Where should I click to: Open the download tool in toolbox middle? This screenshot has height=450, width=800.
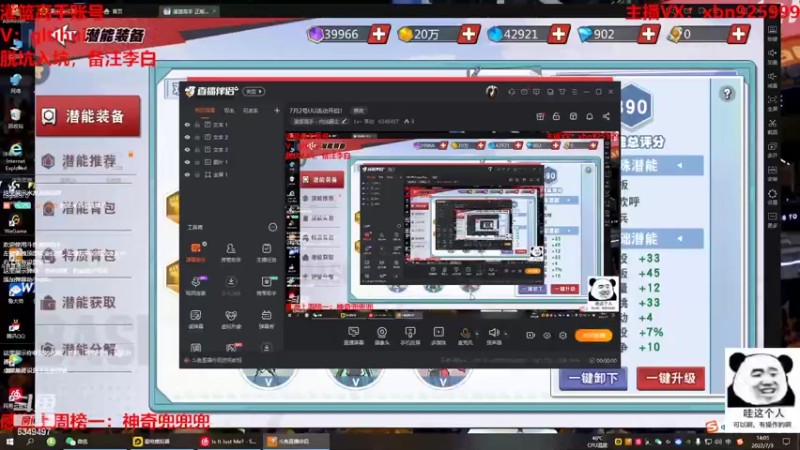point(231,285)
